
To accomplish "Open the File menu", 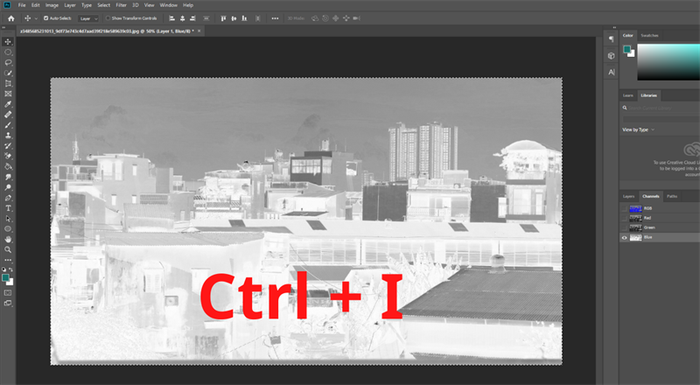I will pos(21,5).
